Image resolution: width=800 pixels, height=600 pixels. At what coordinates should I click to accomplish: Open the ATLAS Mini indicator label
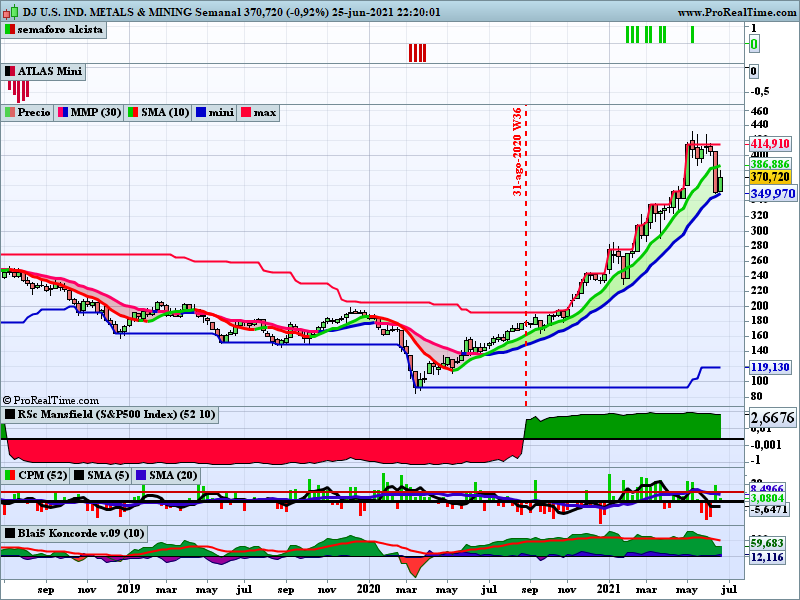[49, 71]
